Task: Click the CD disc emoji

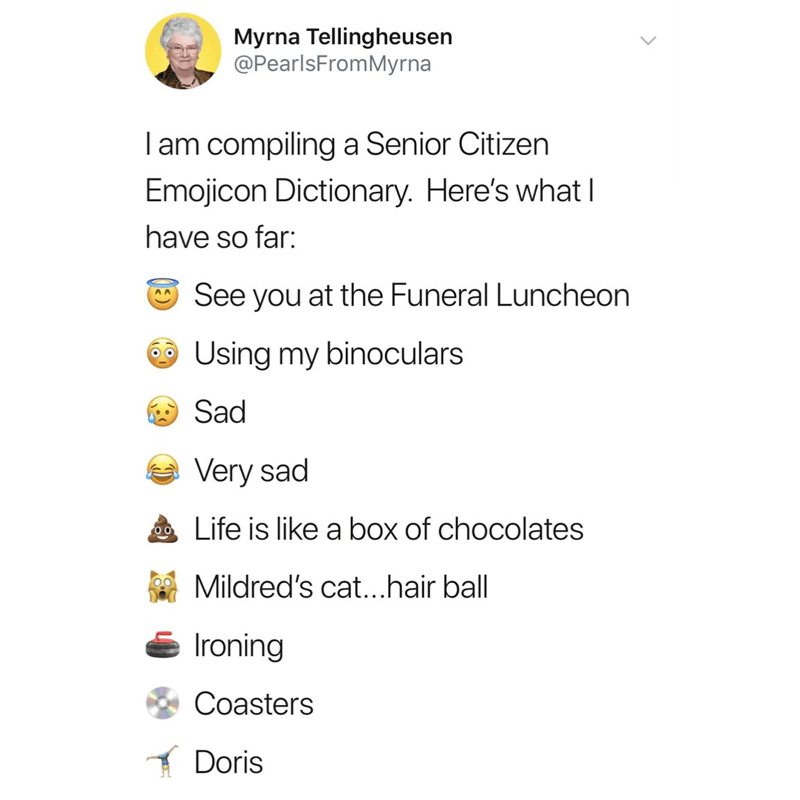Action: click(164, 704)
